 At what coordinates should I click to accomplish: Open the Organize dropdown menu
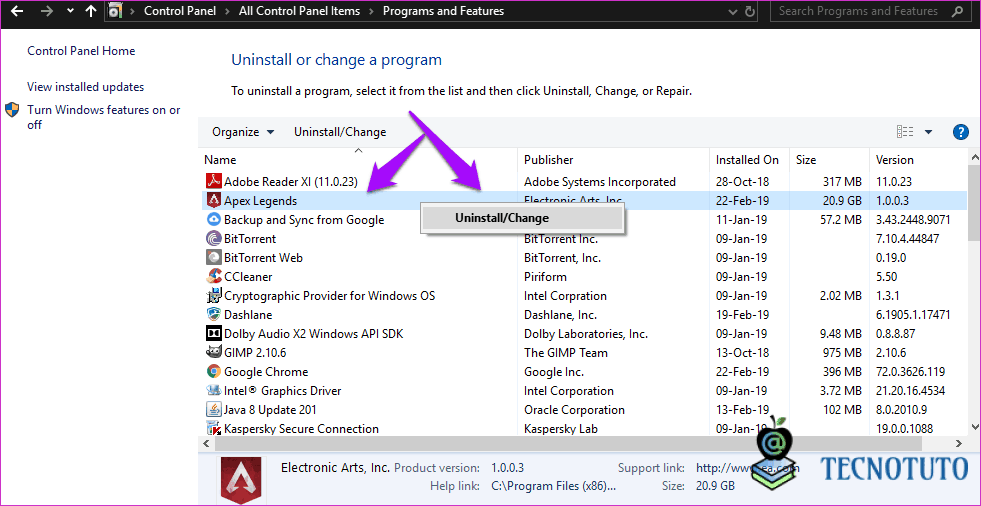[x=243, y=132]
